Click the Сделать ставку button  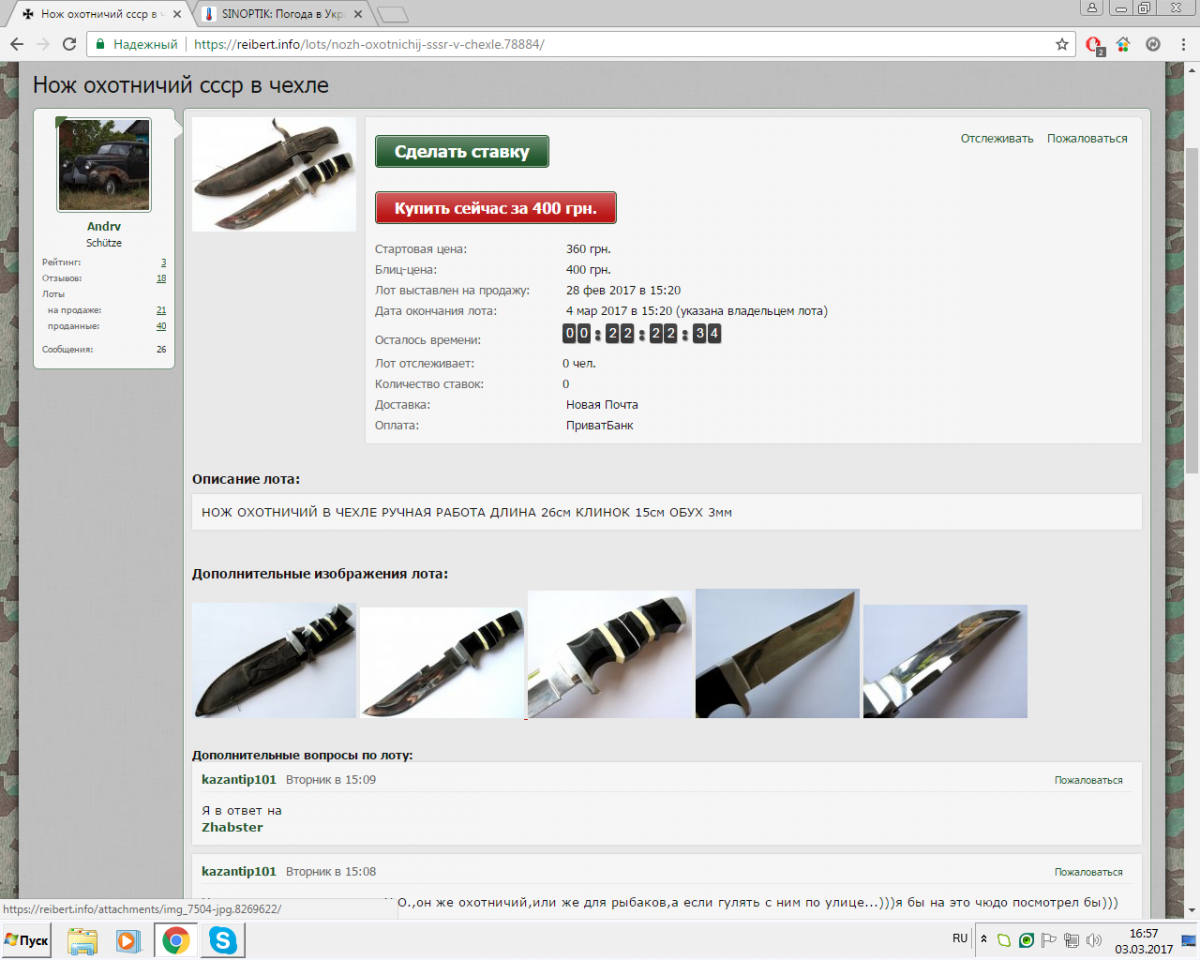[x=462, y=152]
